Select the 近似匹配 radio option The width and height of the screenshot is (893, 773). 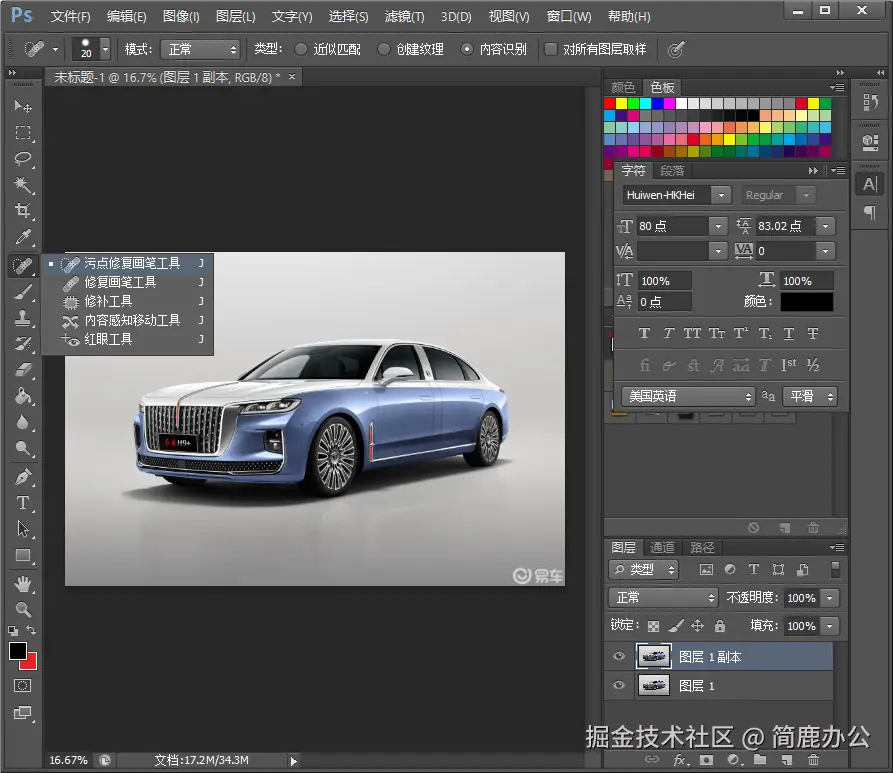(x=302, y=49)
